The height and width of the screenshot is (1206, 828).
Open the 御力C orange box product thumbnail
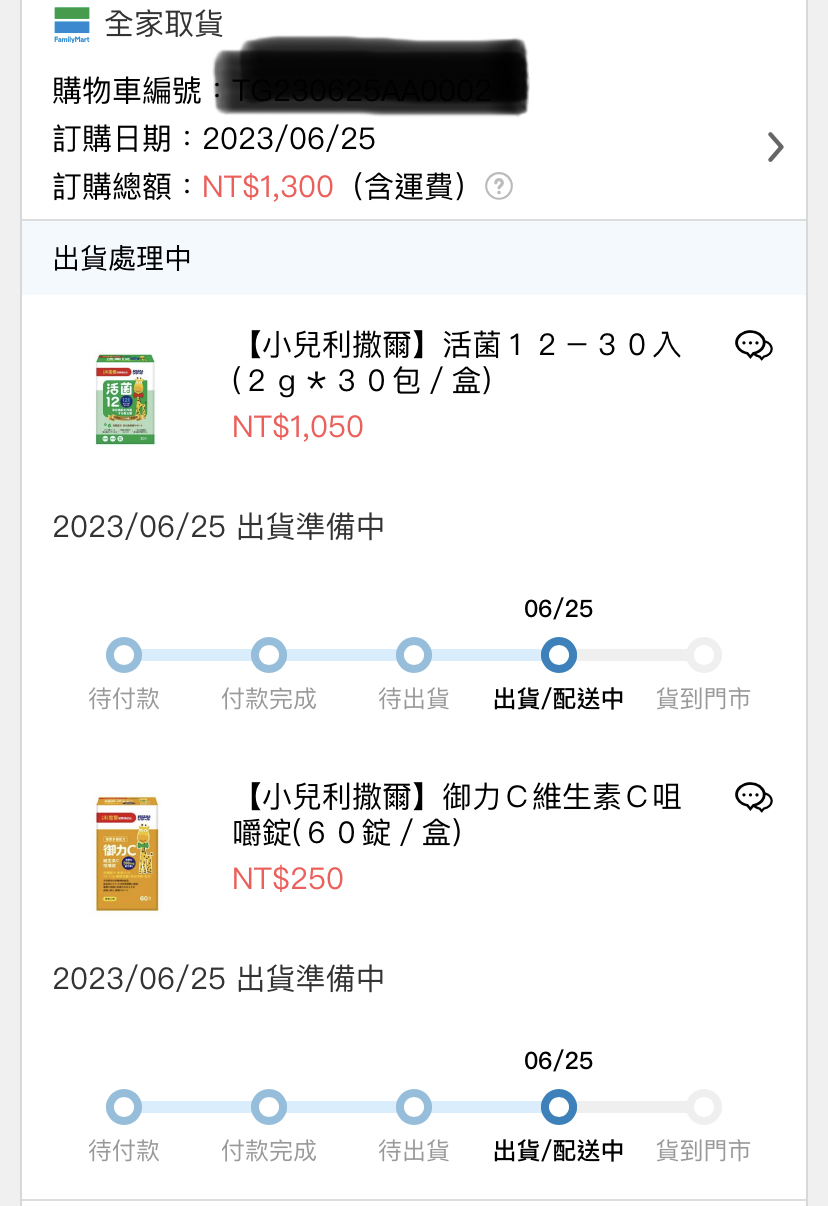click(x=127, y=853)
